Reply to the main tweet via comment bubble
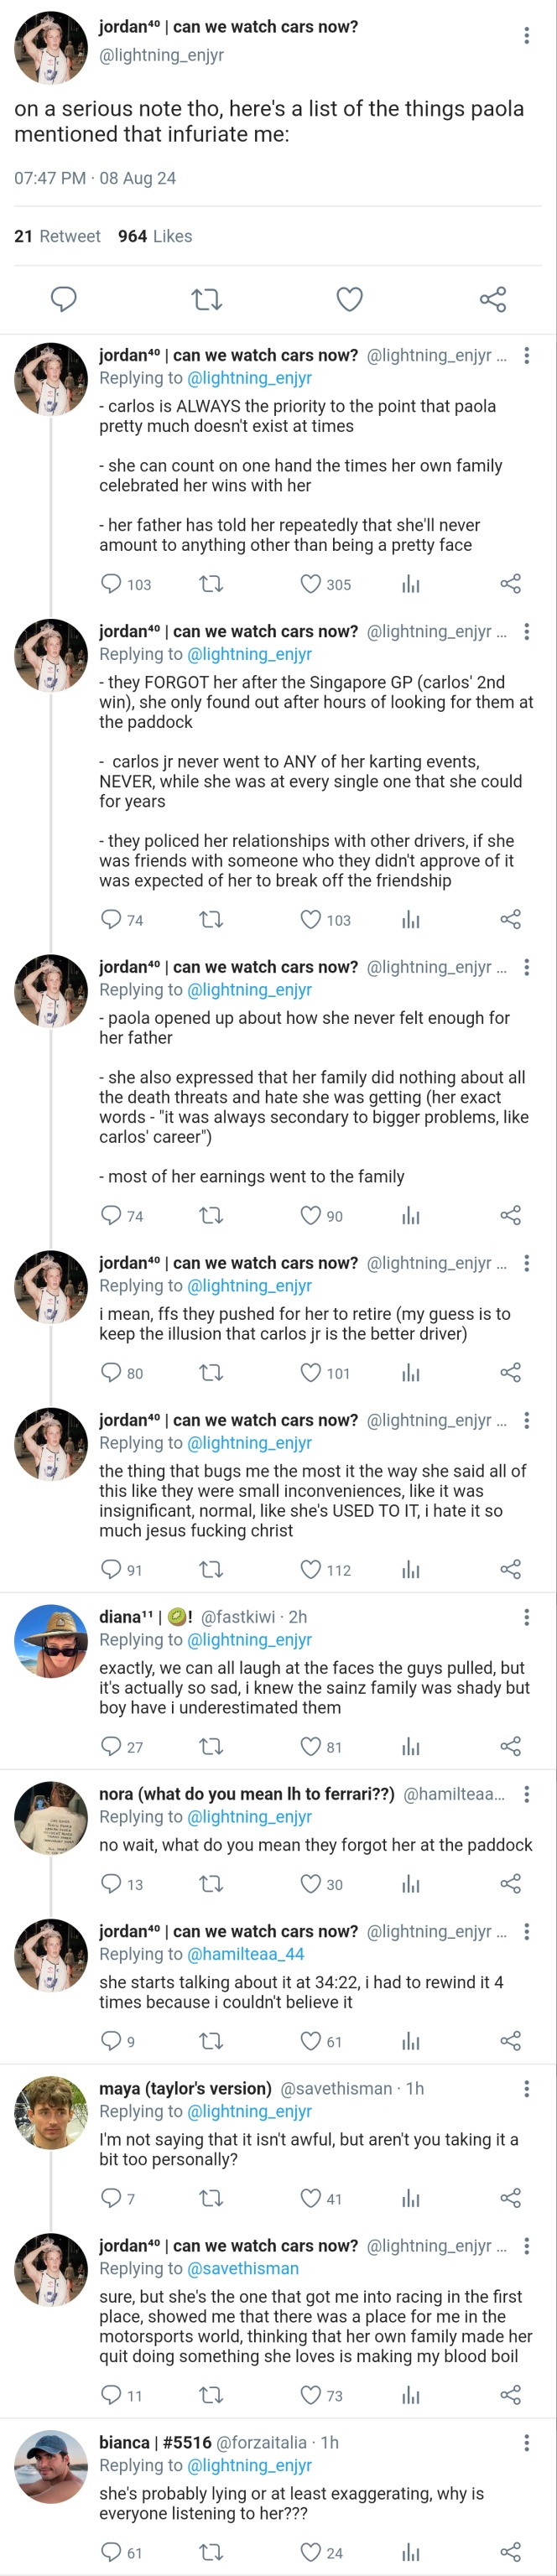557x2576 pixels. 64,299
